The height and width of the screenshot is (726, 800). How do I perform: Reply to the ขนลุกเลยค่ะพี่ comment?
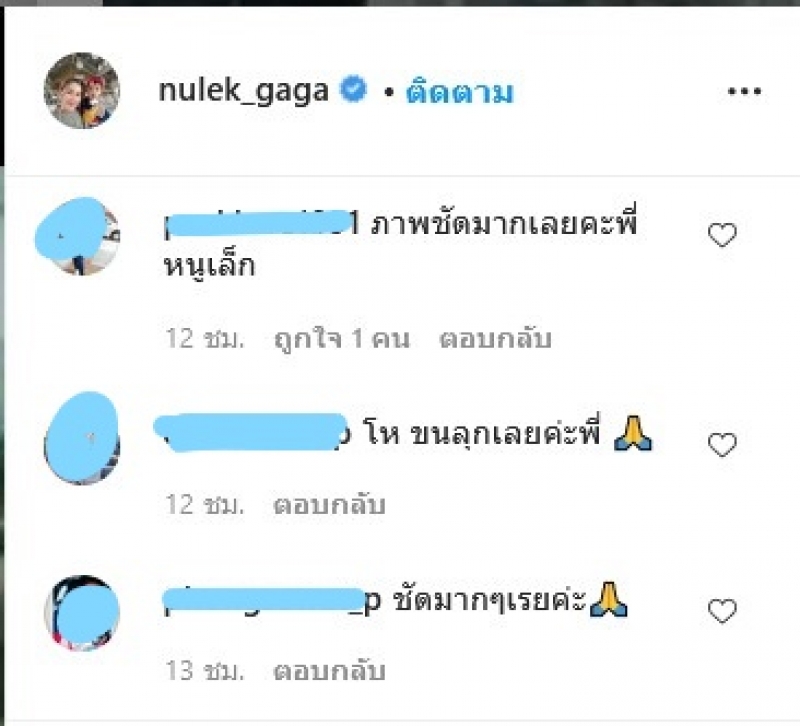pyautogui.click(x=329, y=505)
